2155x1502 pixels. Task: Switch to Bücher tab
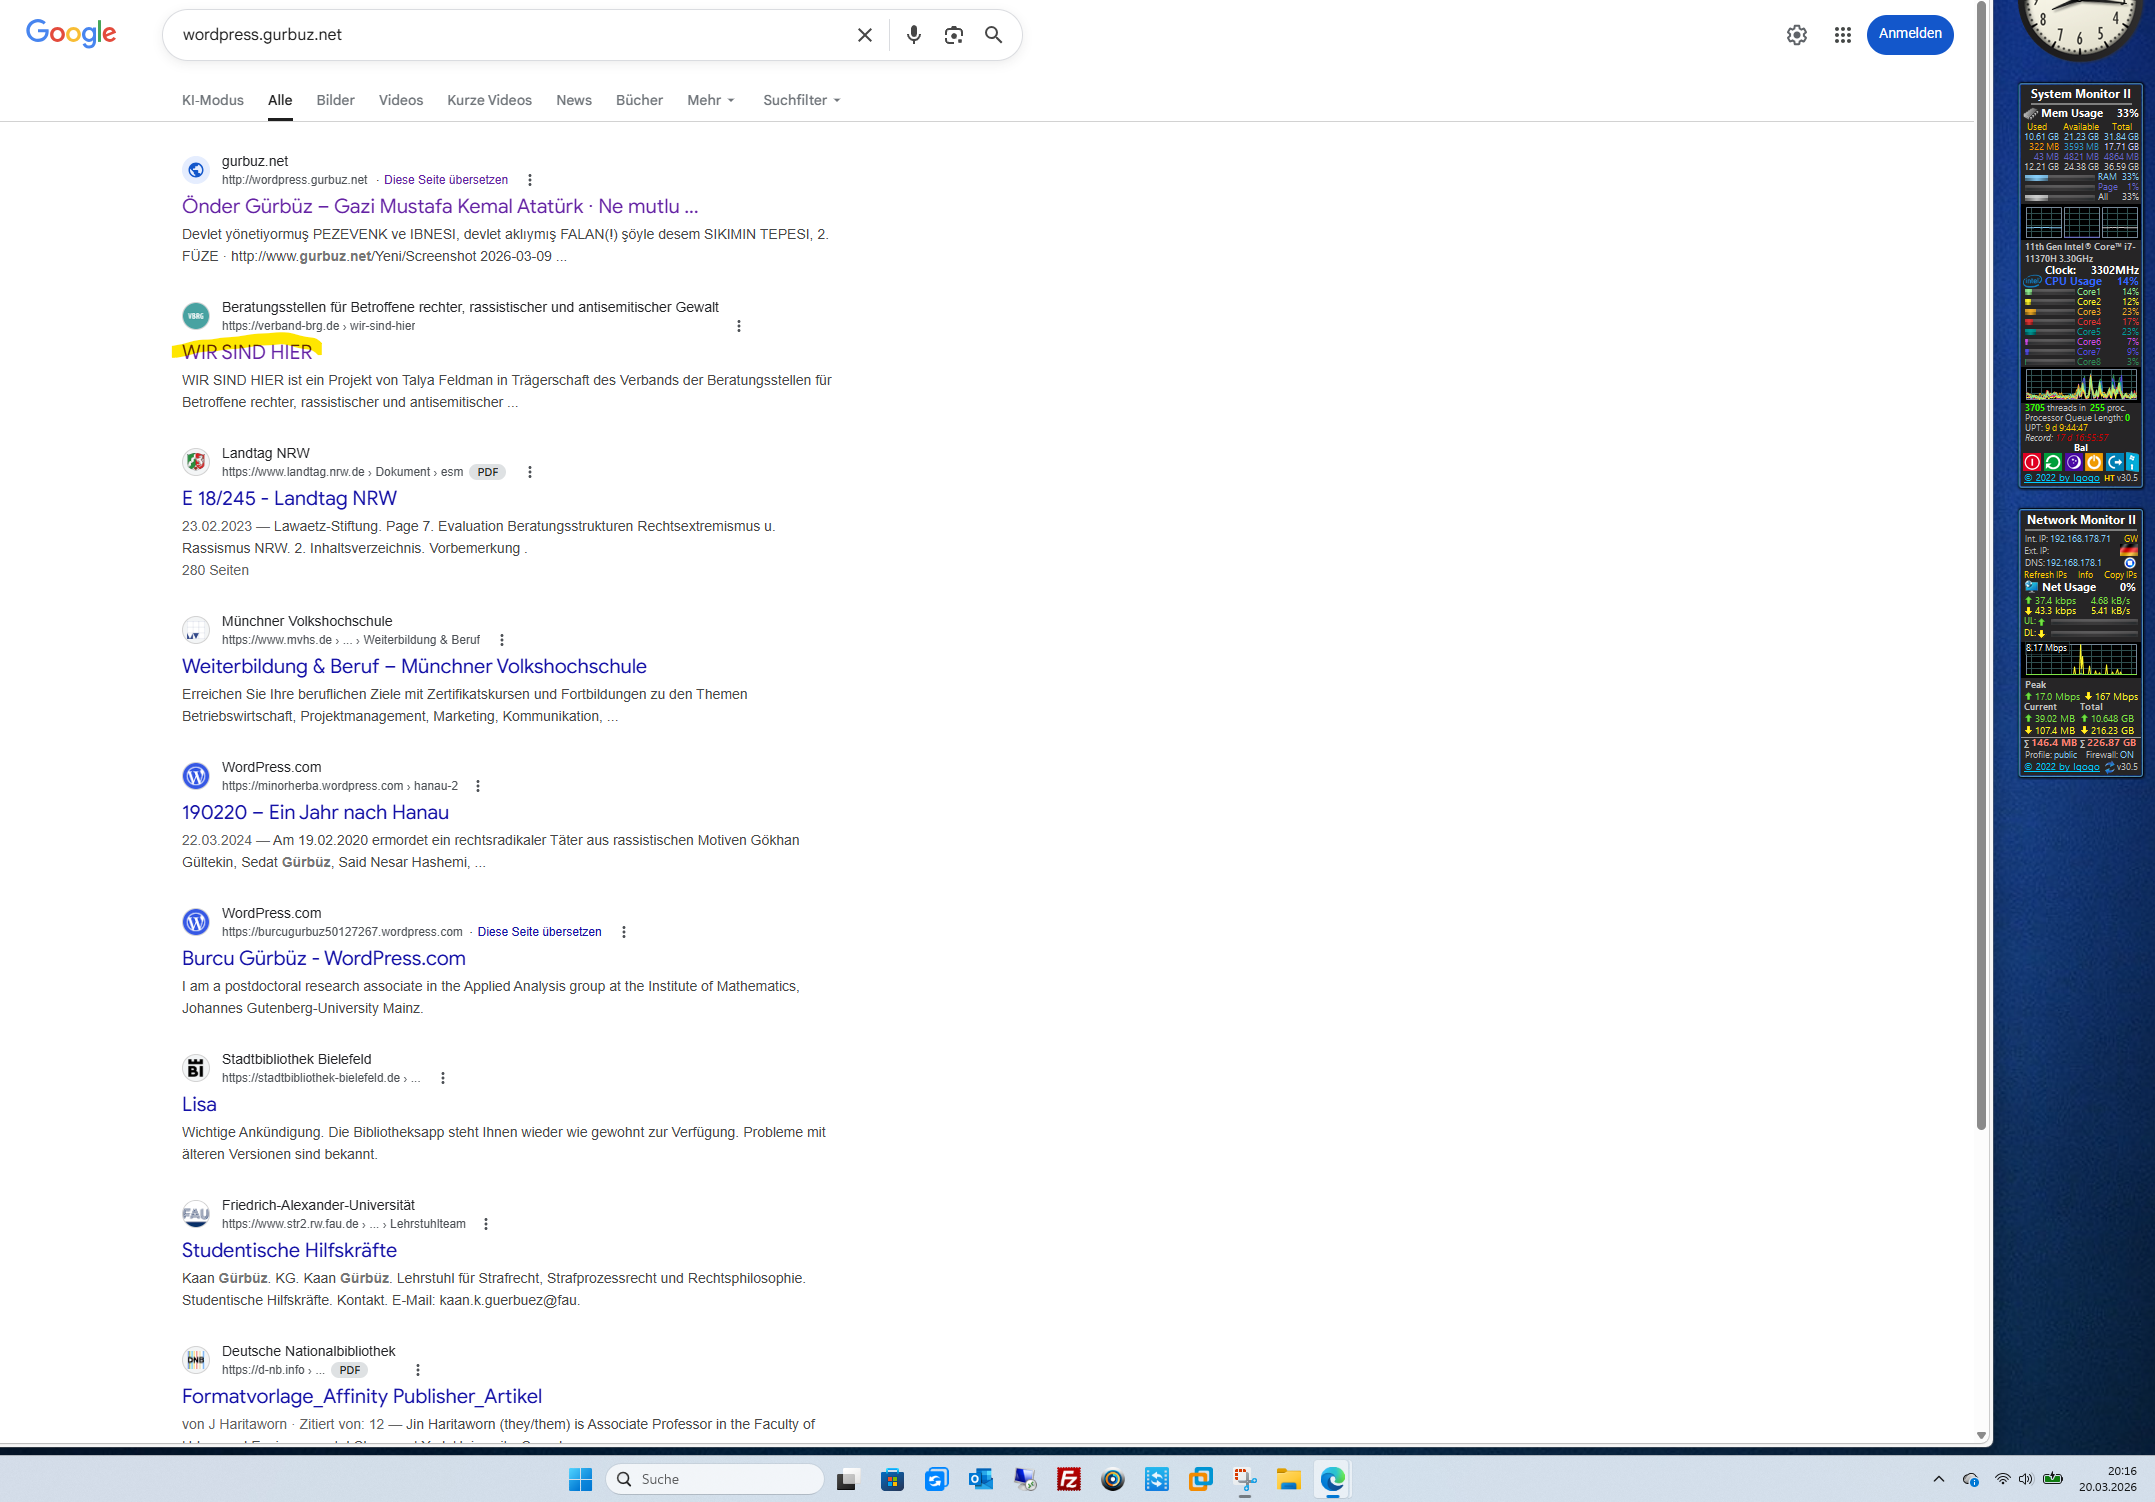(640, 100)
